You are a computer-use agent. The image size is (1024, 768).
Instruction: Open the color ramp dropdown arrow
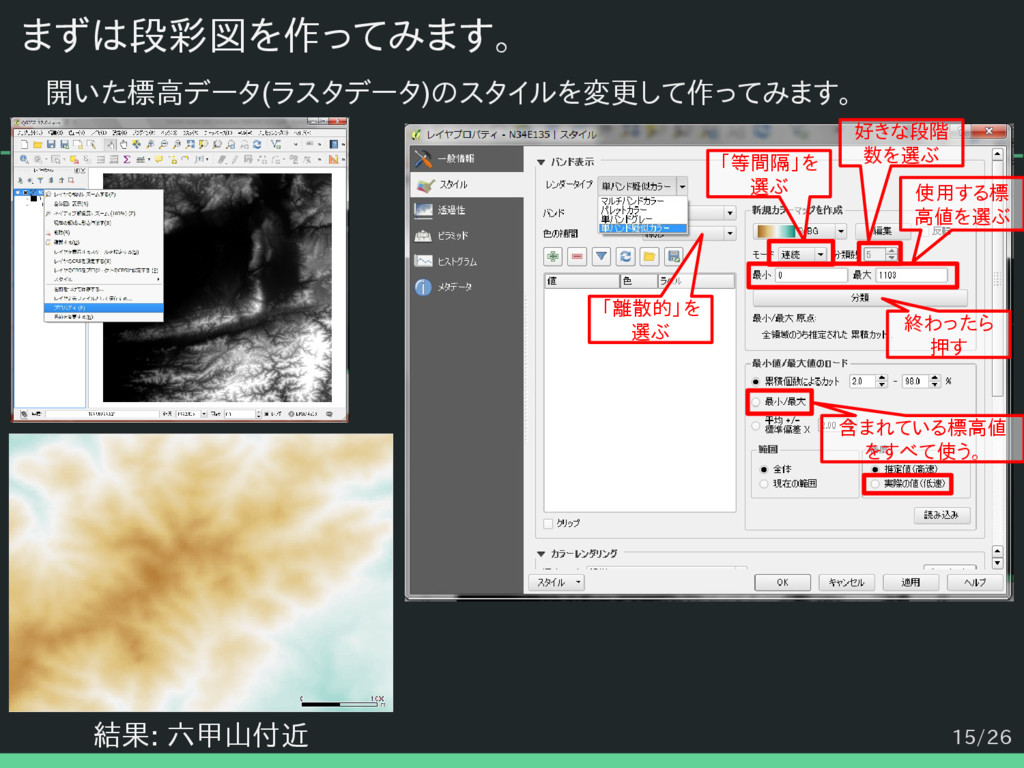(840, 231)
